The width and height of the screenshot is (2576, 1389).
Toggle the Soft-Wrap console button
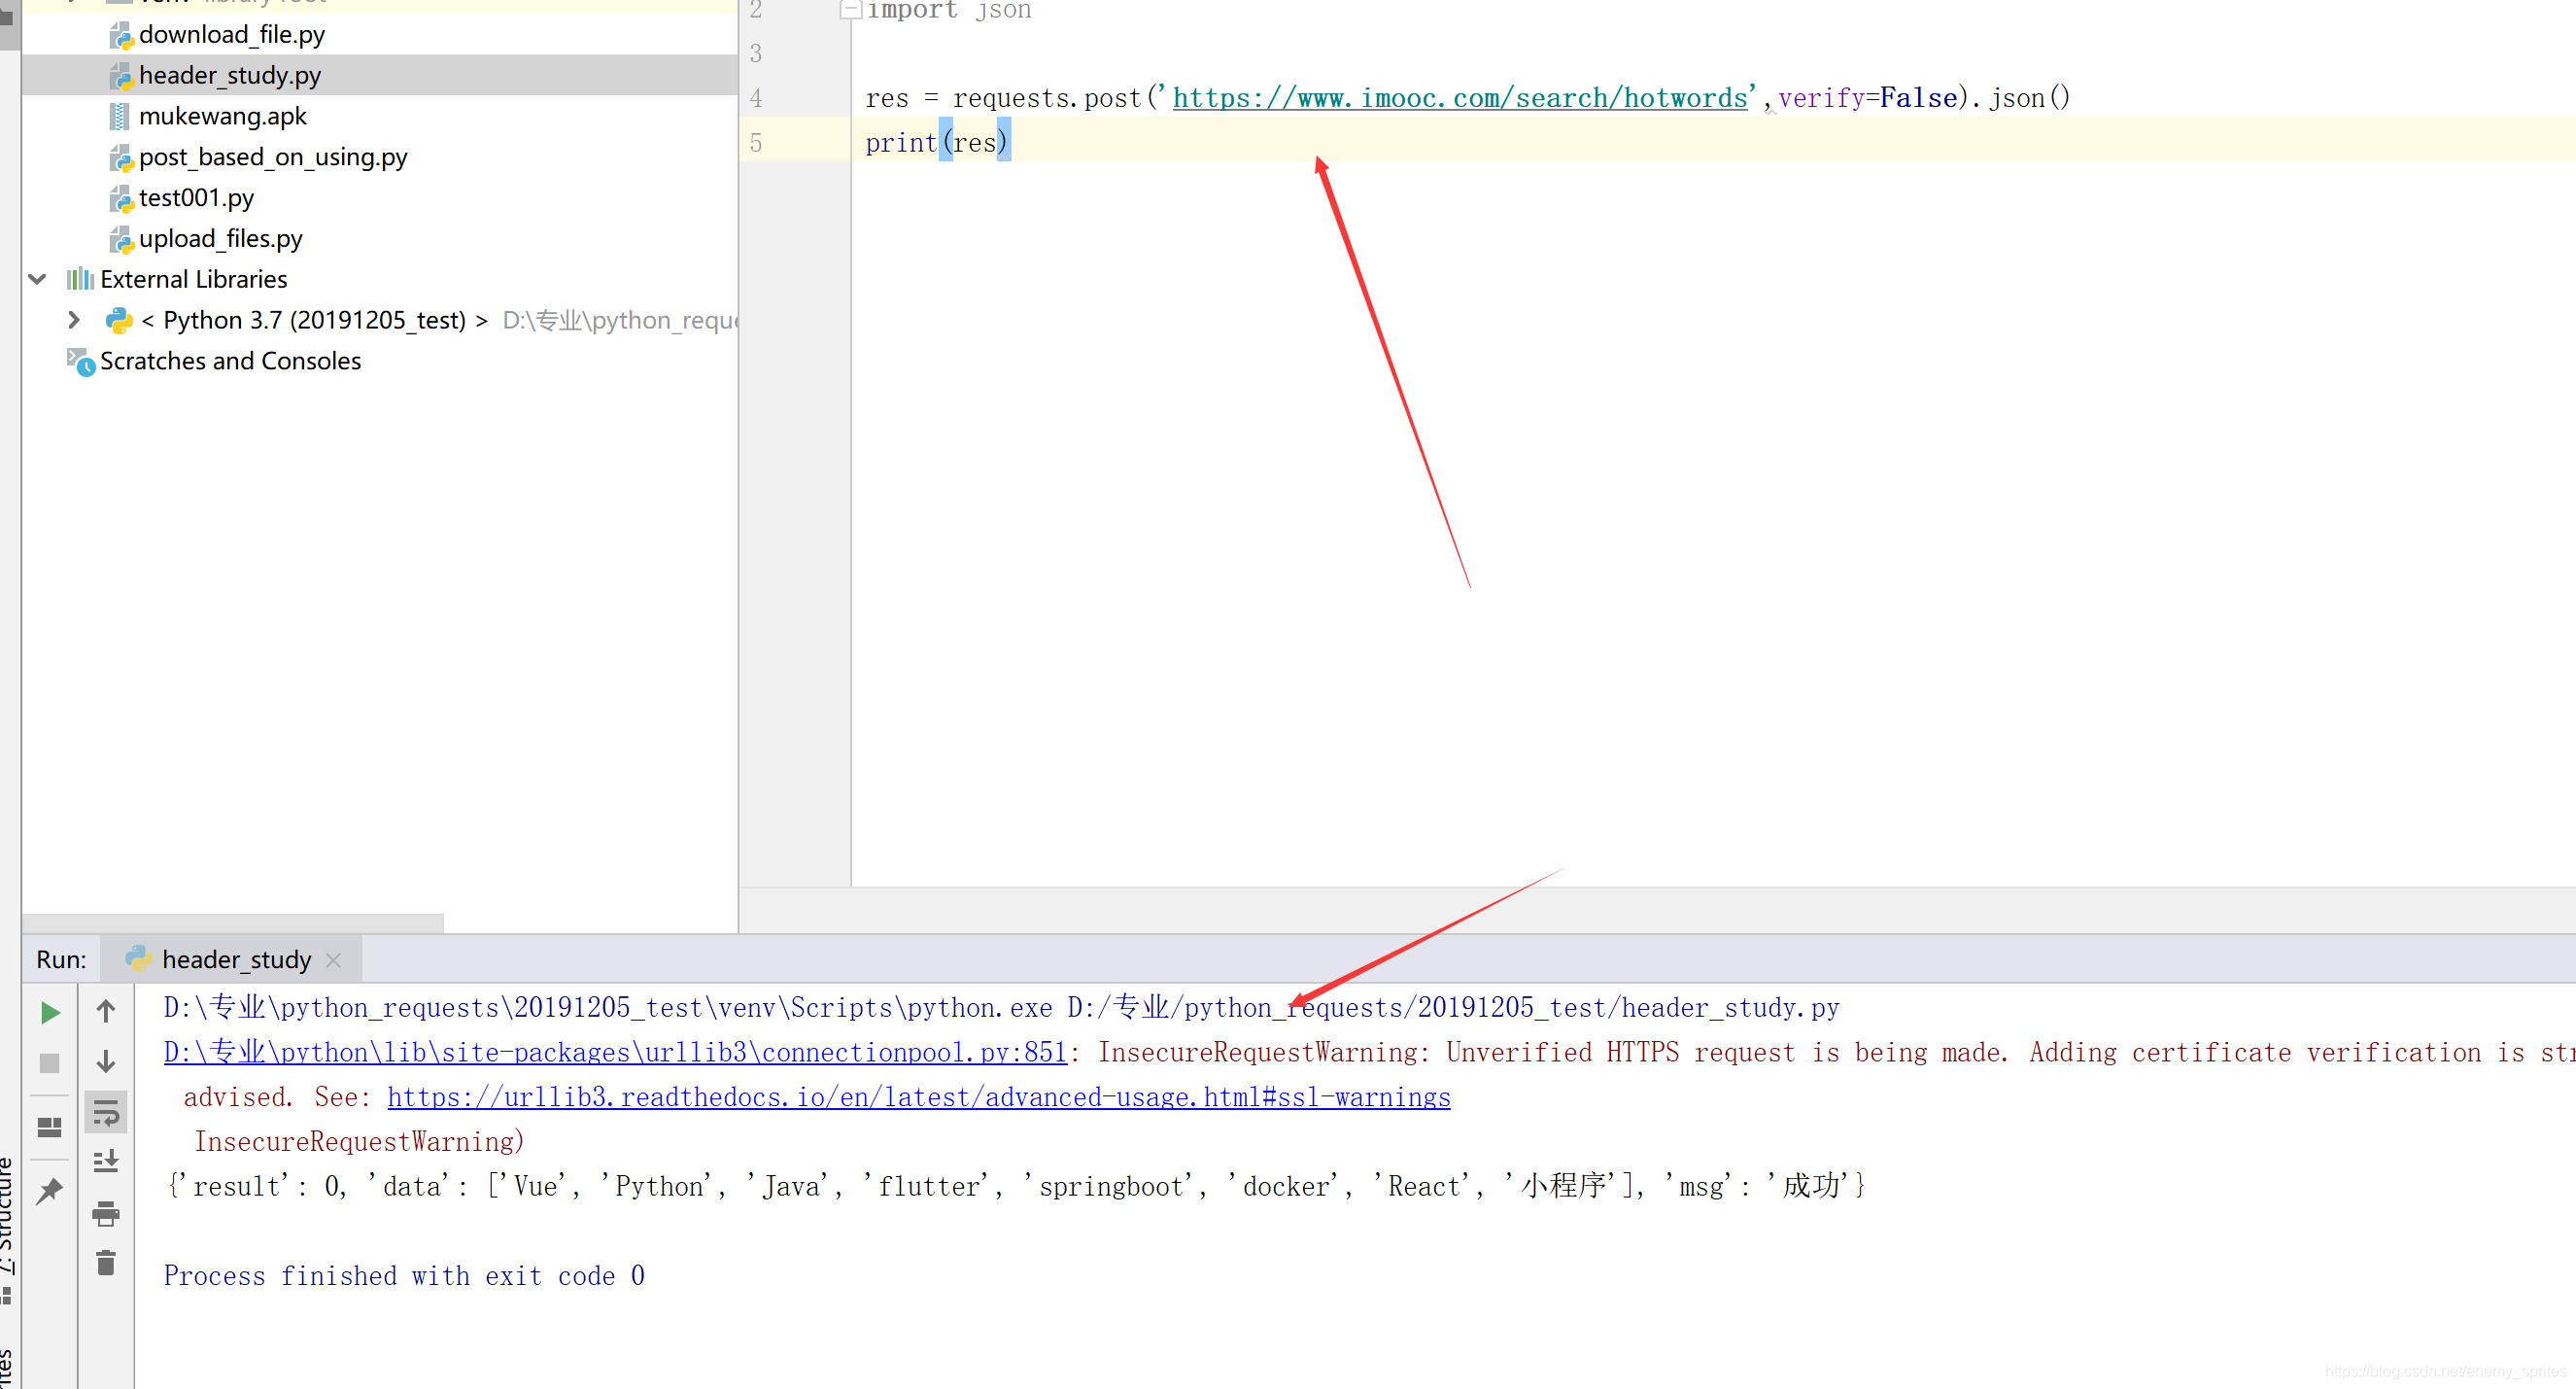[106, 1112]
